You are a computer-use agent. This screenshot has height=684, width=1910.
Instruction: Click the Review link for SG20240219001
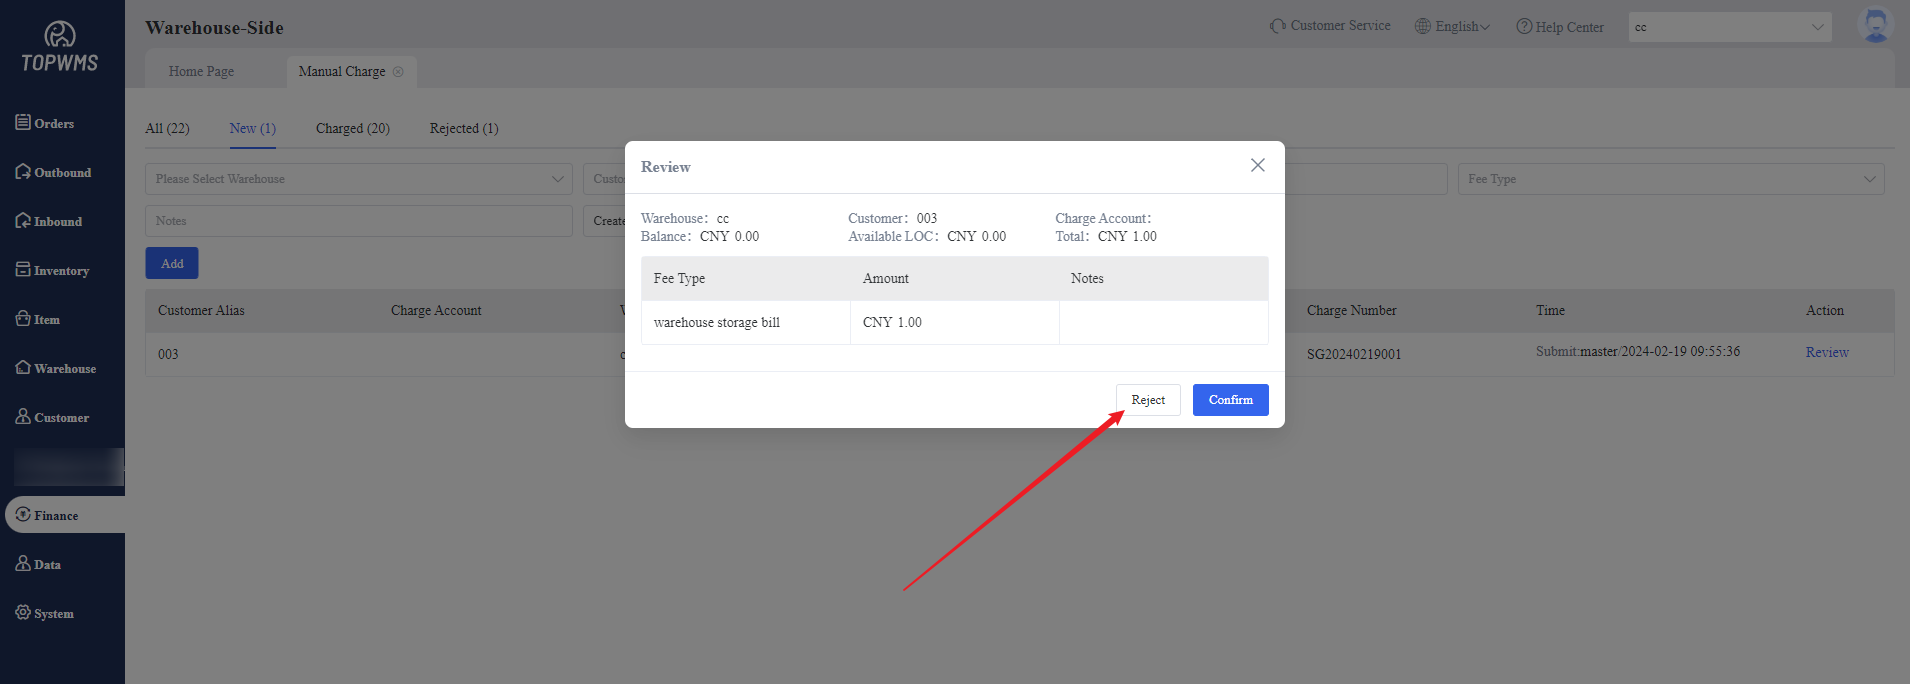click(1826, 352)
